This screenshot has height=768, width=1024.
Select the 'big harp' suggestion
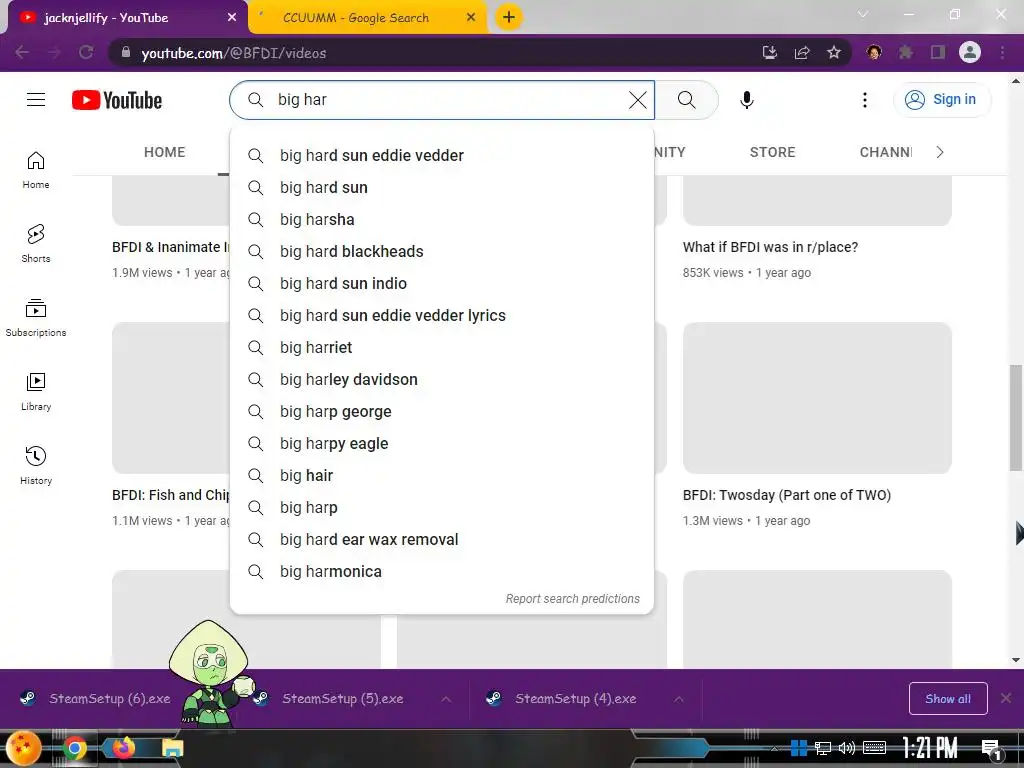[441, 507]
